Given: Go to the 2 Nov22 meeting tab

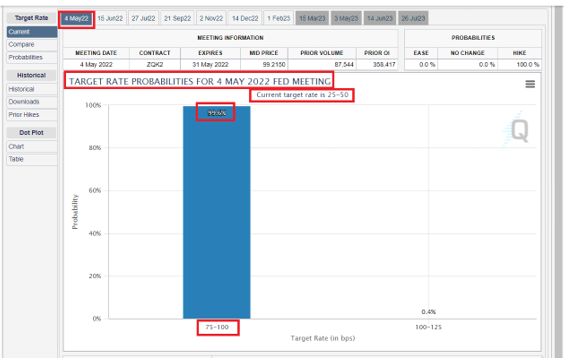Looking at the screenshot, I should click(211, 18).
